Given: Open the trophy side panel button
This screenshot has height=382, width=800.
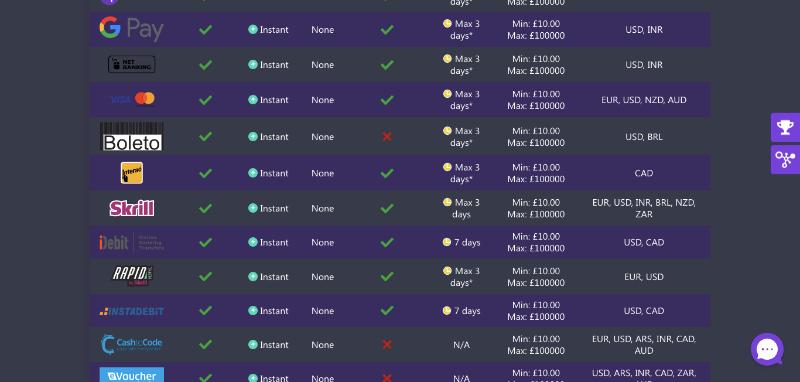Looking at the screenshot, I should coord(785,128).
